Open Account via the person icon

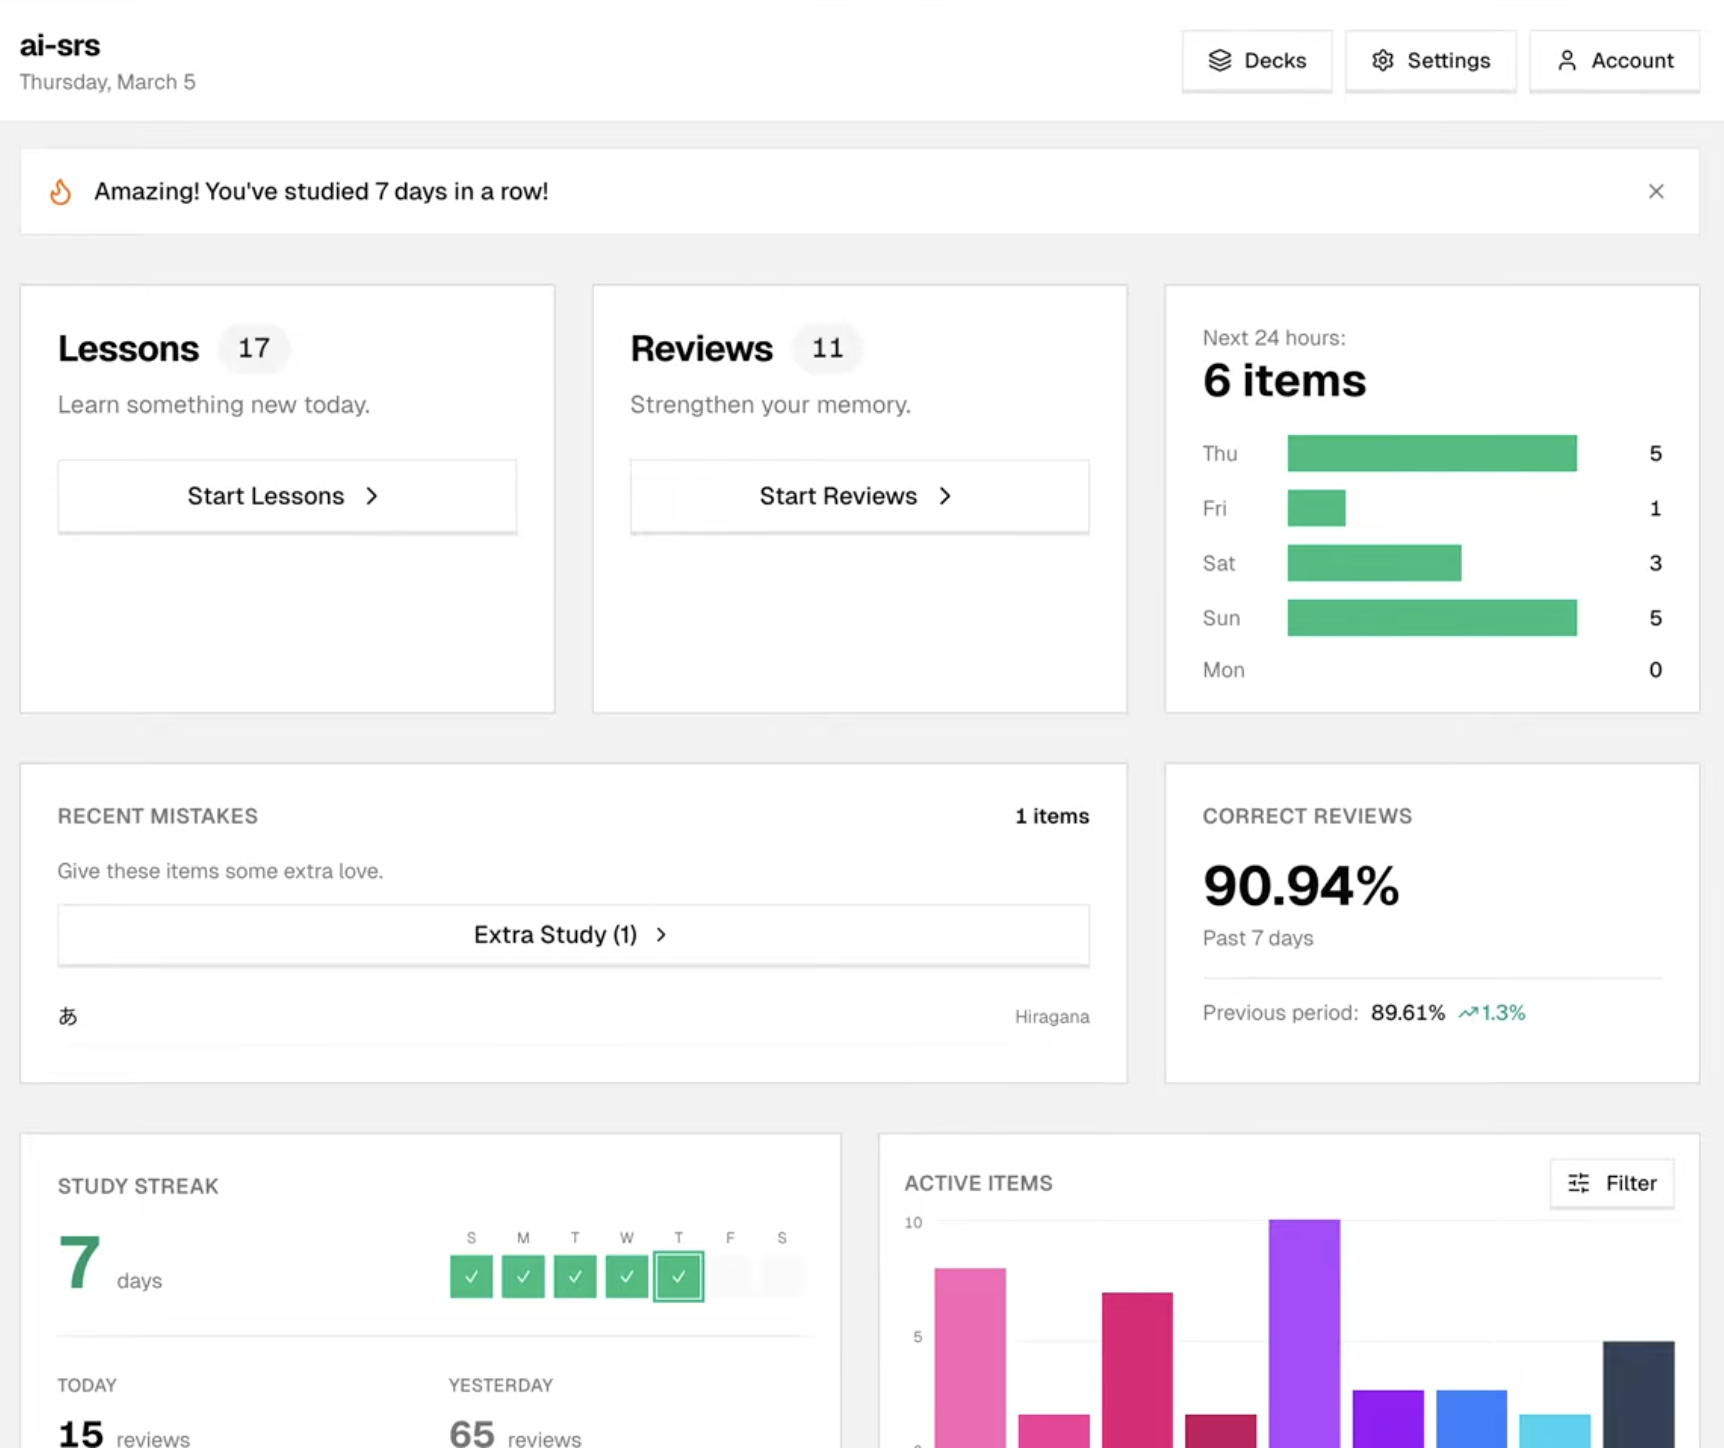(x=1566, y=61)
